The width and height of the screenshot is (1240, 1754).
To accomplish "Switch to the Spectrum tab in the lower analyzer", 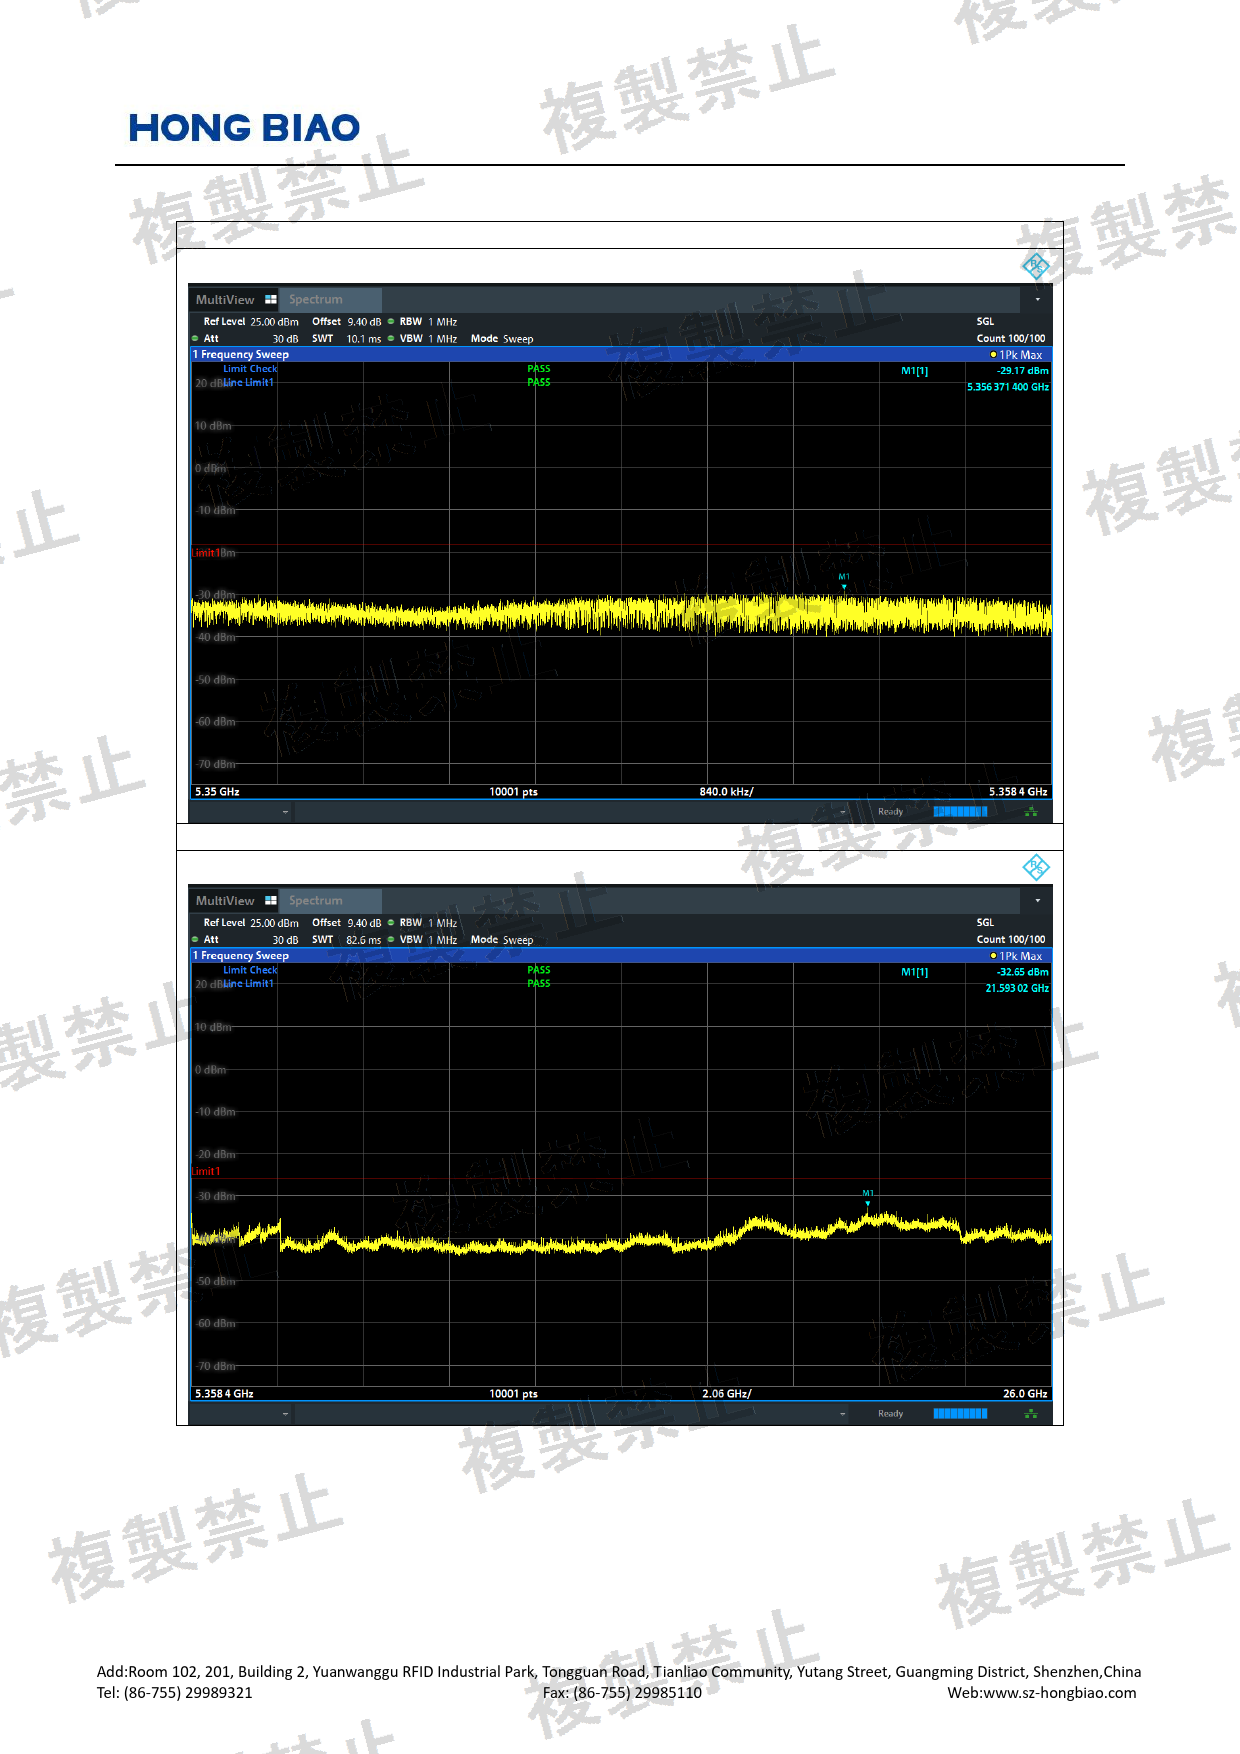I will [331, 900].
